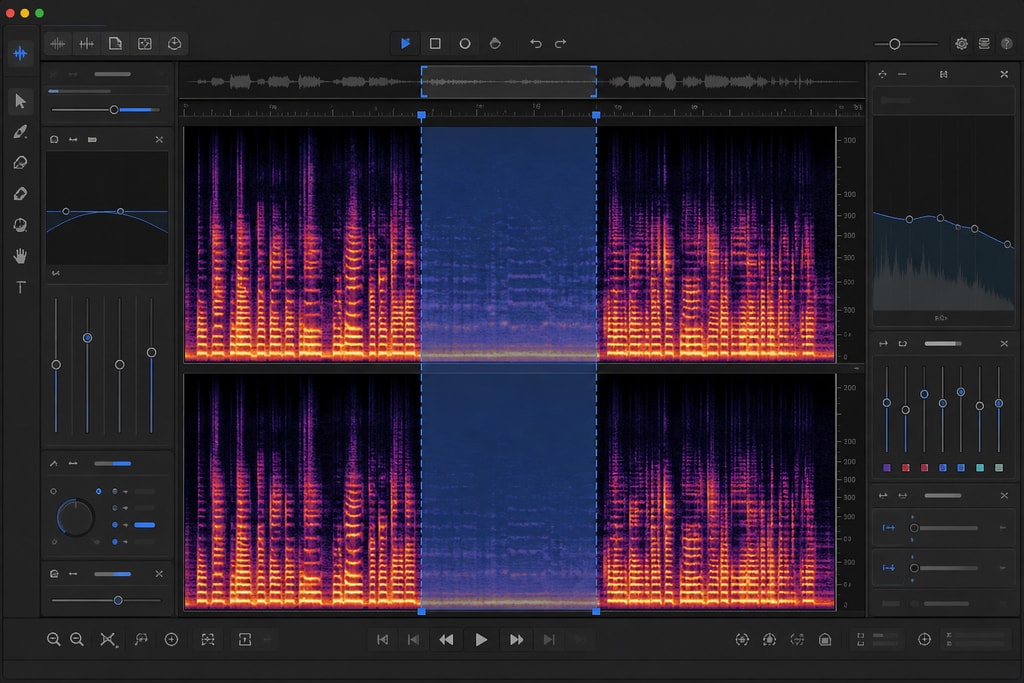
Task: Click the right node on the left EQ curve
Action: (x=120, y=212)
